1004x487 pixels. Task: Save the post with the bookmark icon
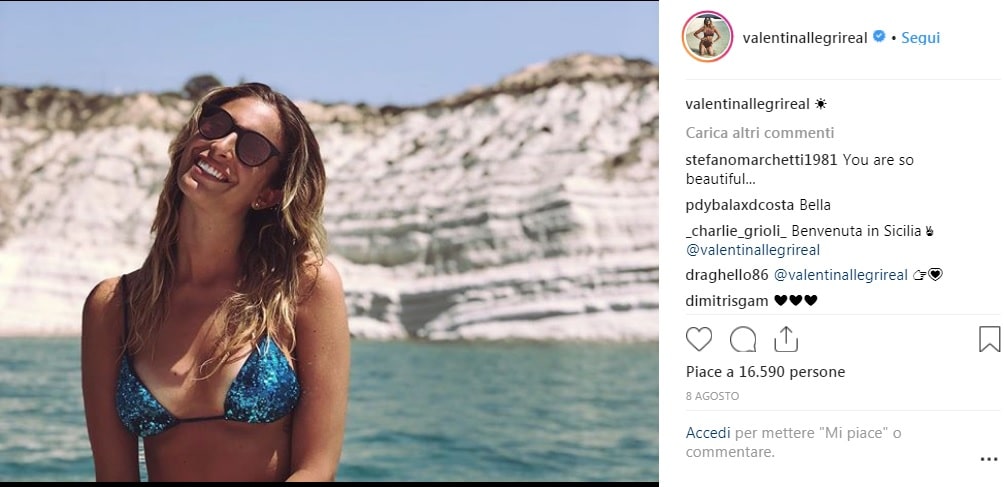(988, 340)
